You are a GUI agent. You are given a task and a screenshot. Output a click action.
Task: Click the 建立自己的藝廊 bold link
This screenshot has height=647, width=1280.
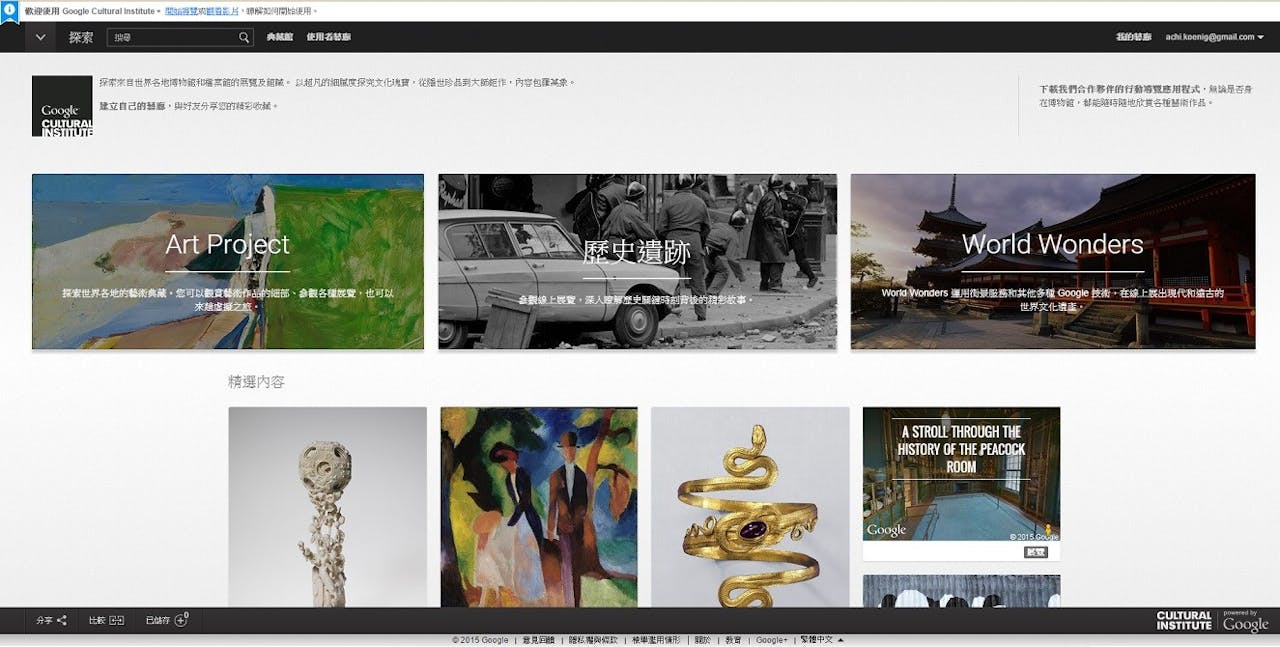132,105
